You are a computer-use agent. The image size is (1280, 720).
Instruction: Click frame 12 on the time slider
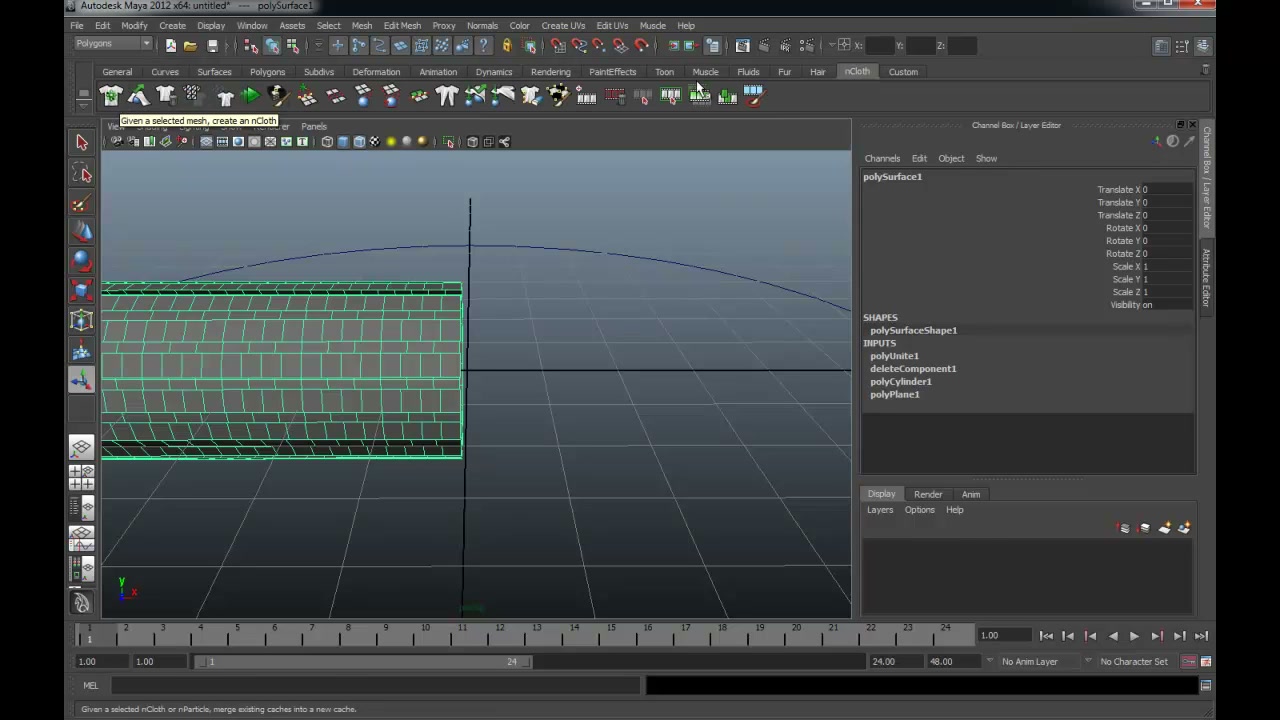pyautogui.click(x=499, y=634)
